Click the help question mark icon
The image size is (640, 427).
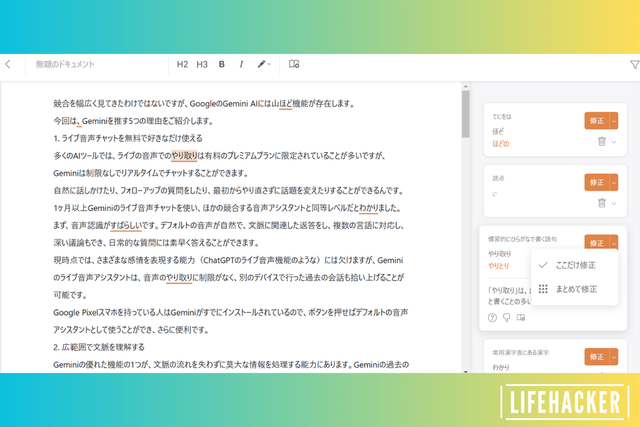(x=493, y=318)
